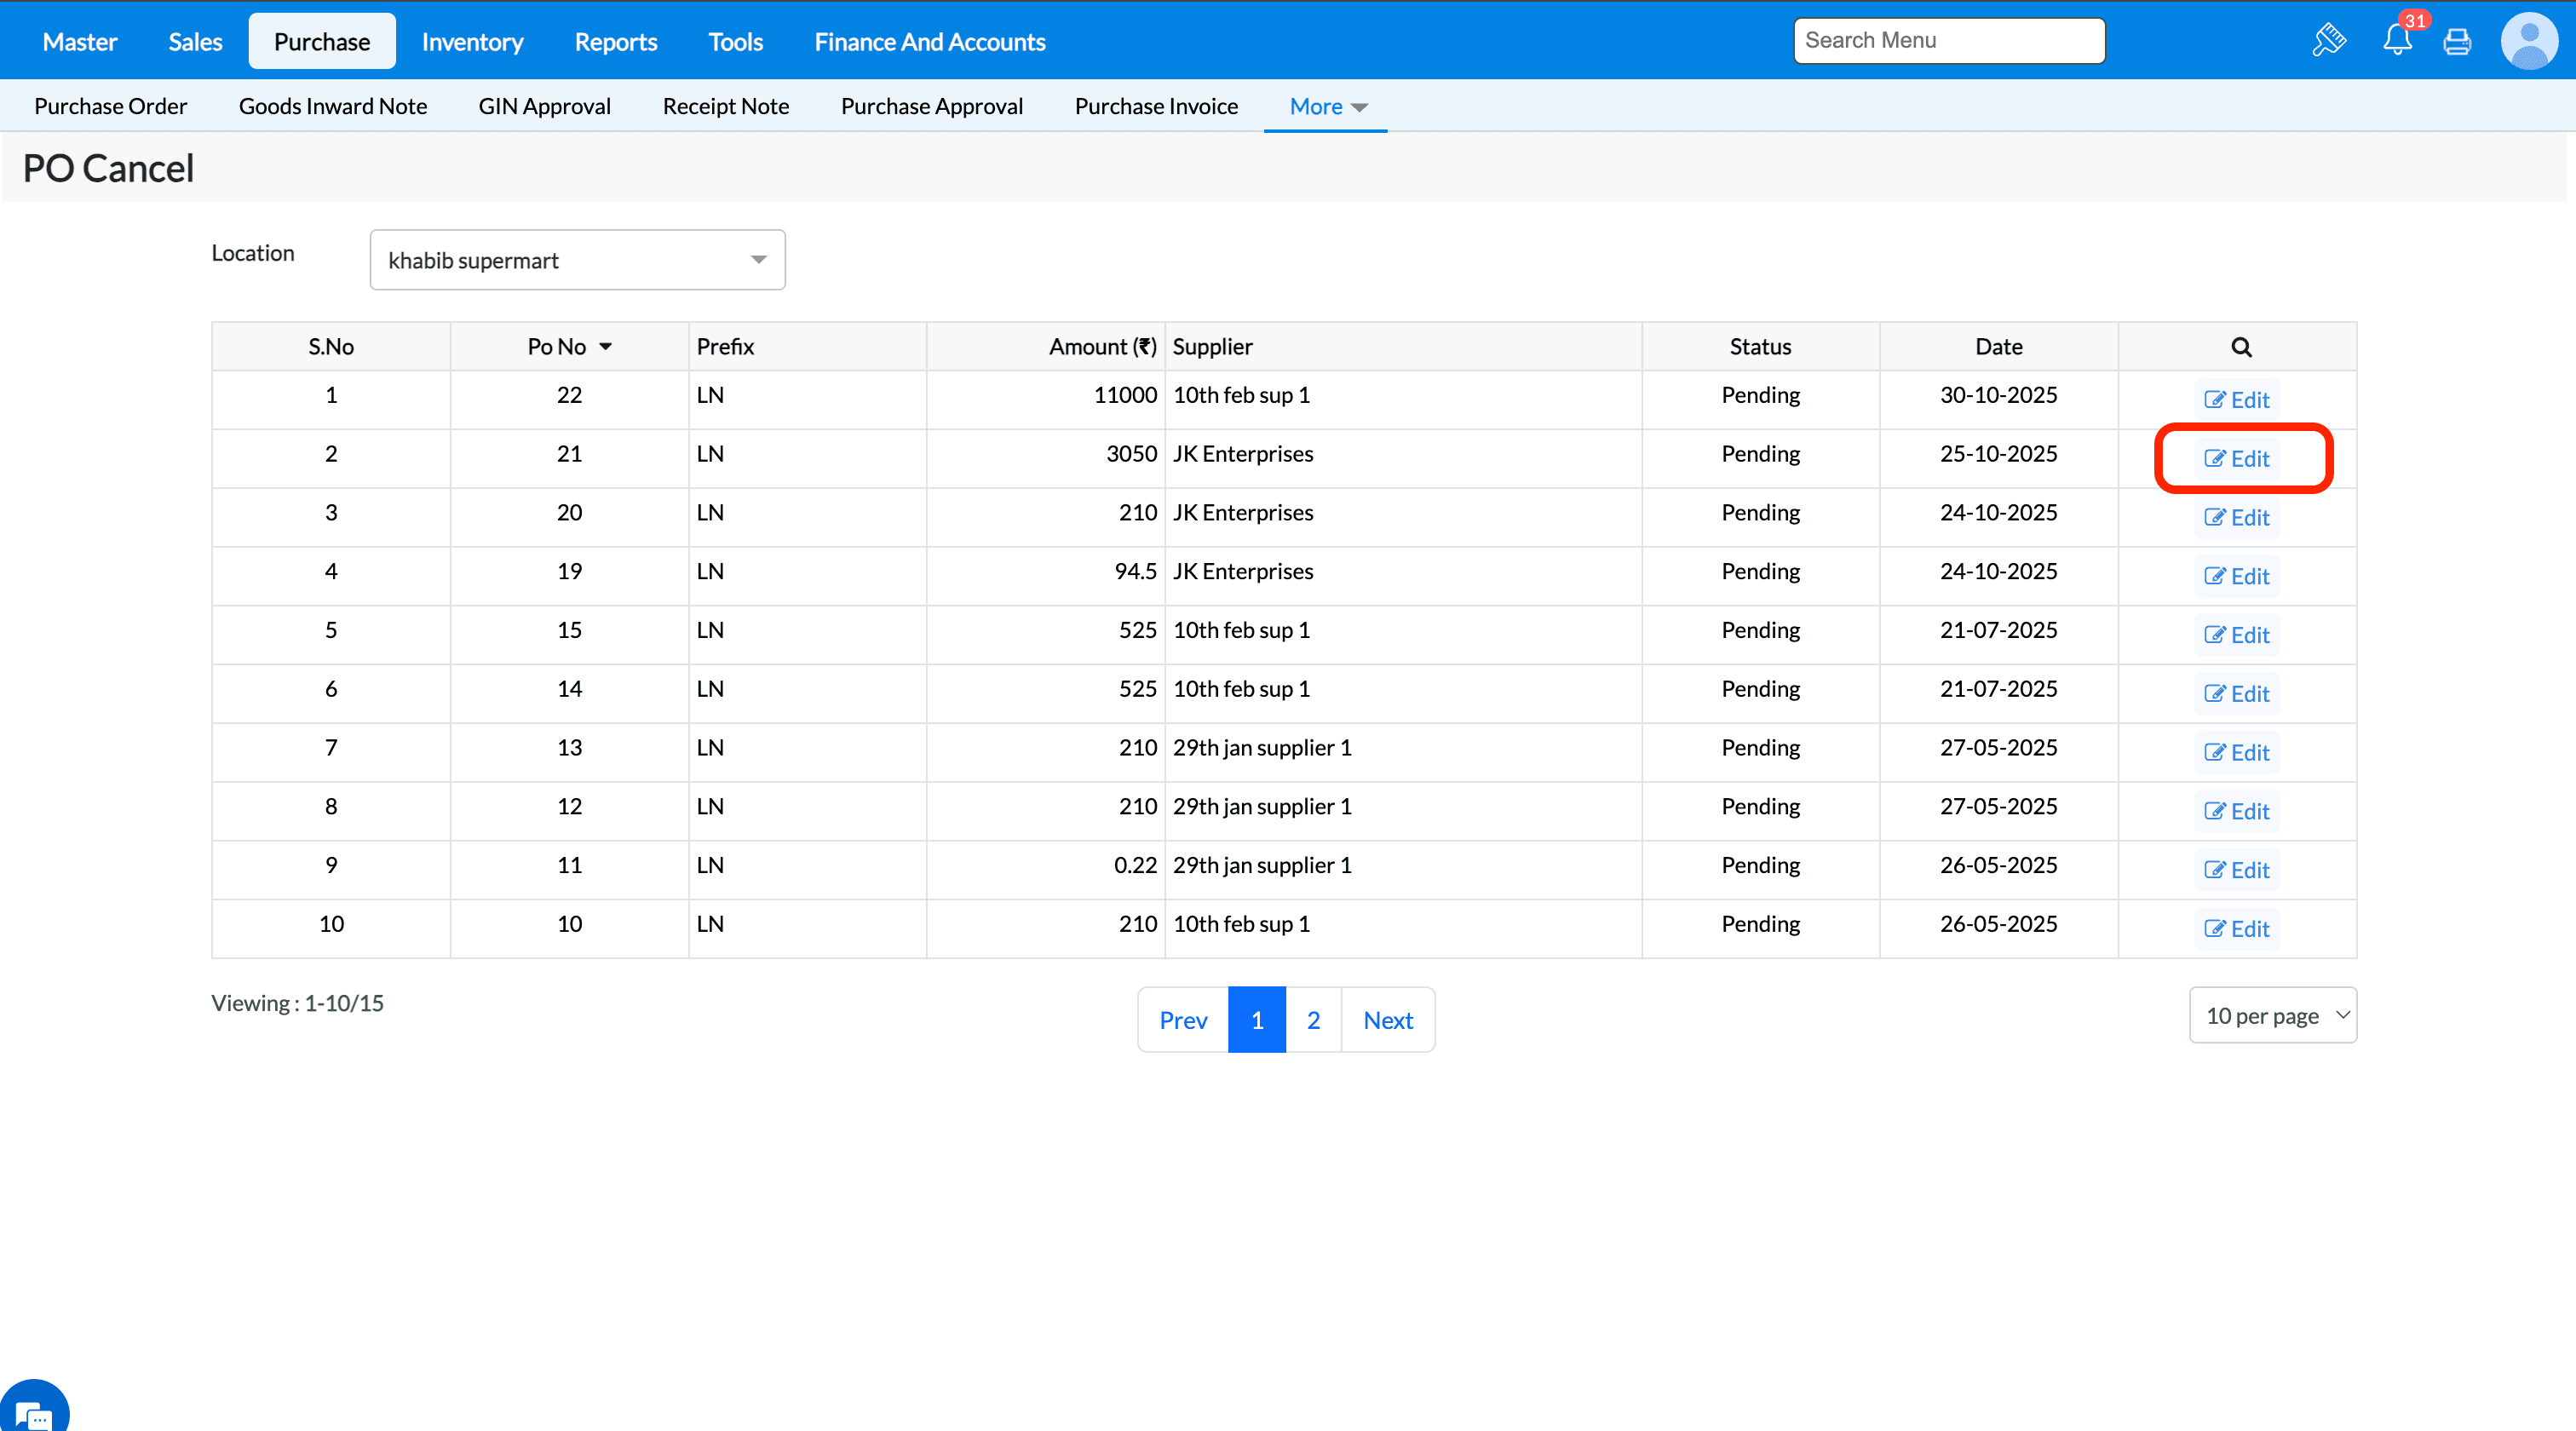Open the Inventory menu
The width and height of the screenshot is (2576, 1431).
pyautogui.click(x=472, y=42)
